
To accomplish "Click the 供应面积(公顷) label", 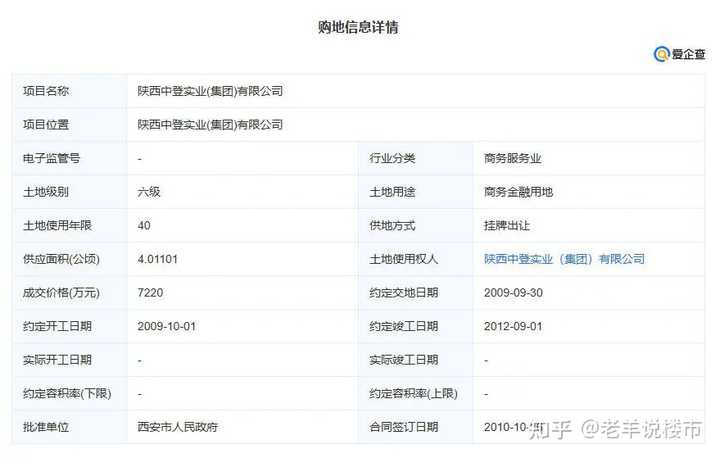I will [x=61, y=259].
